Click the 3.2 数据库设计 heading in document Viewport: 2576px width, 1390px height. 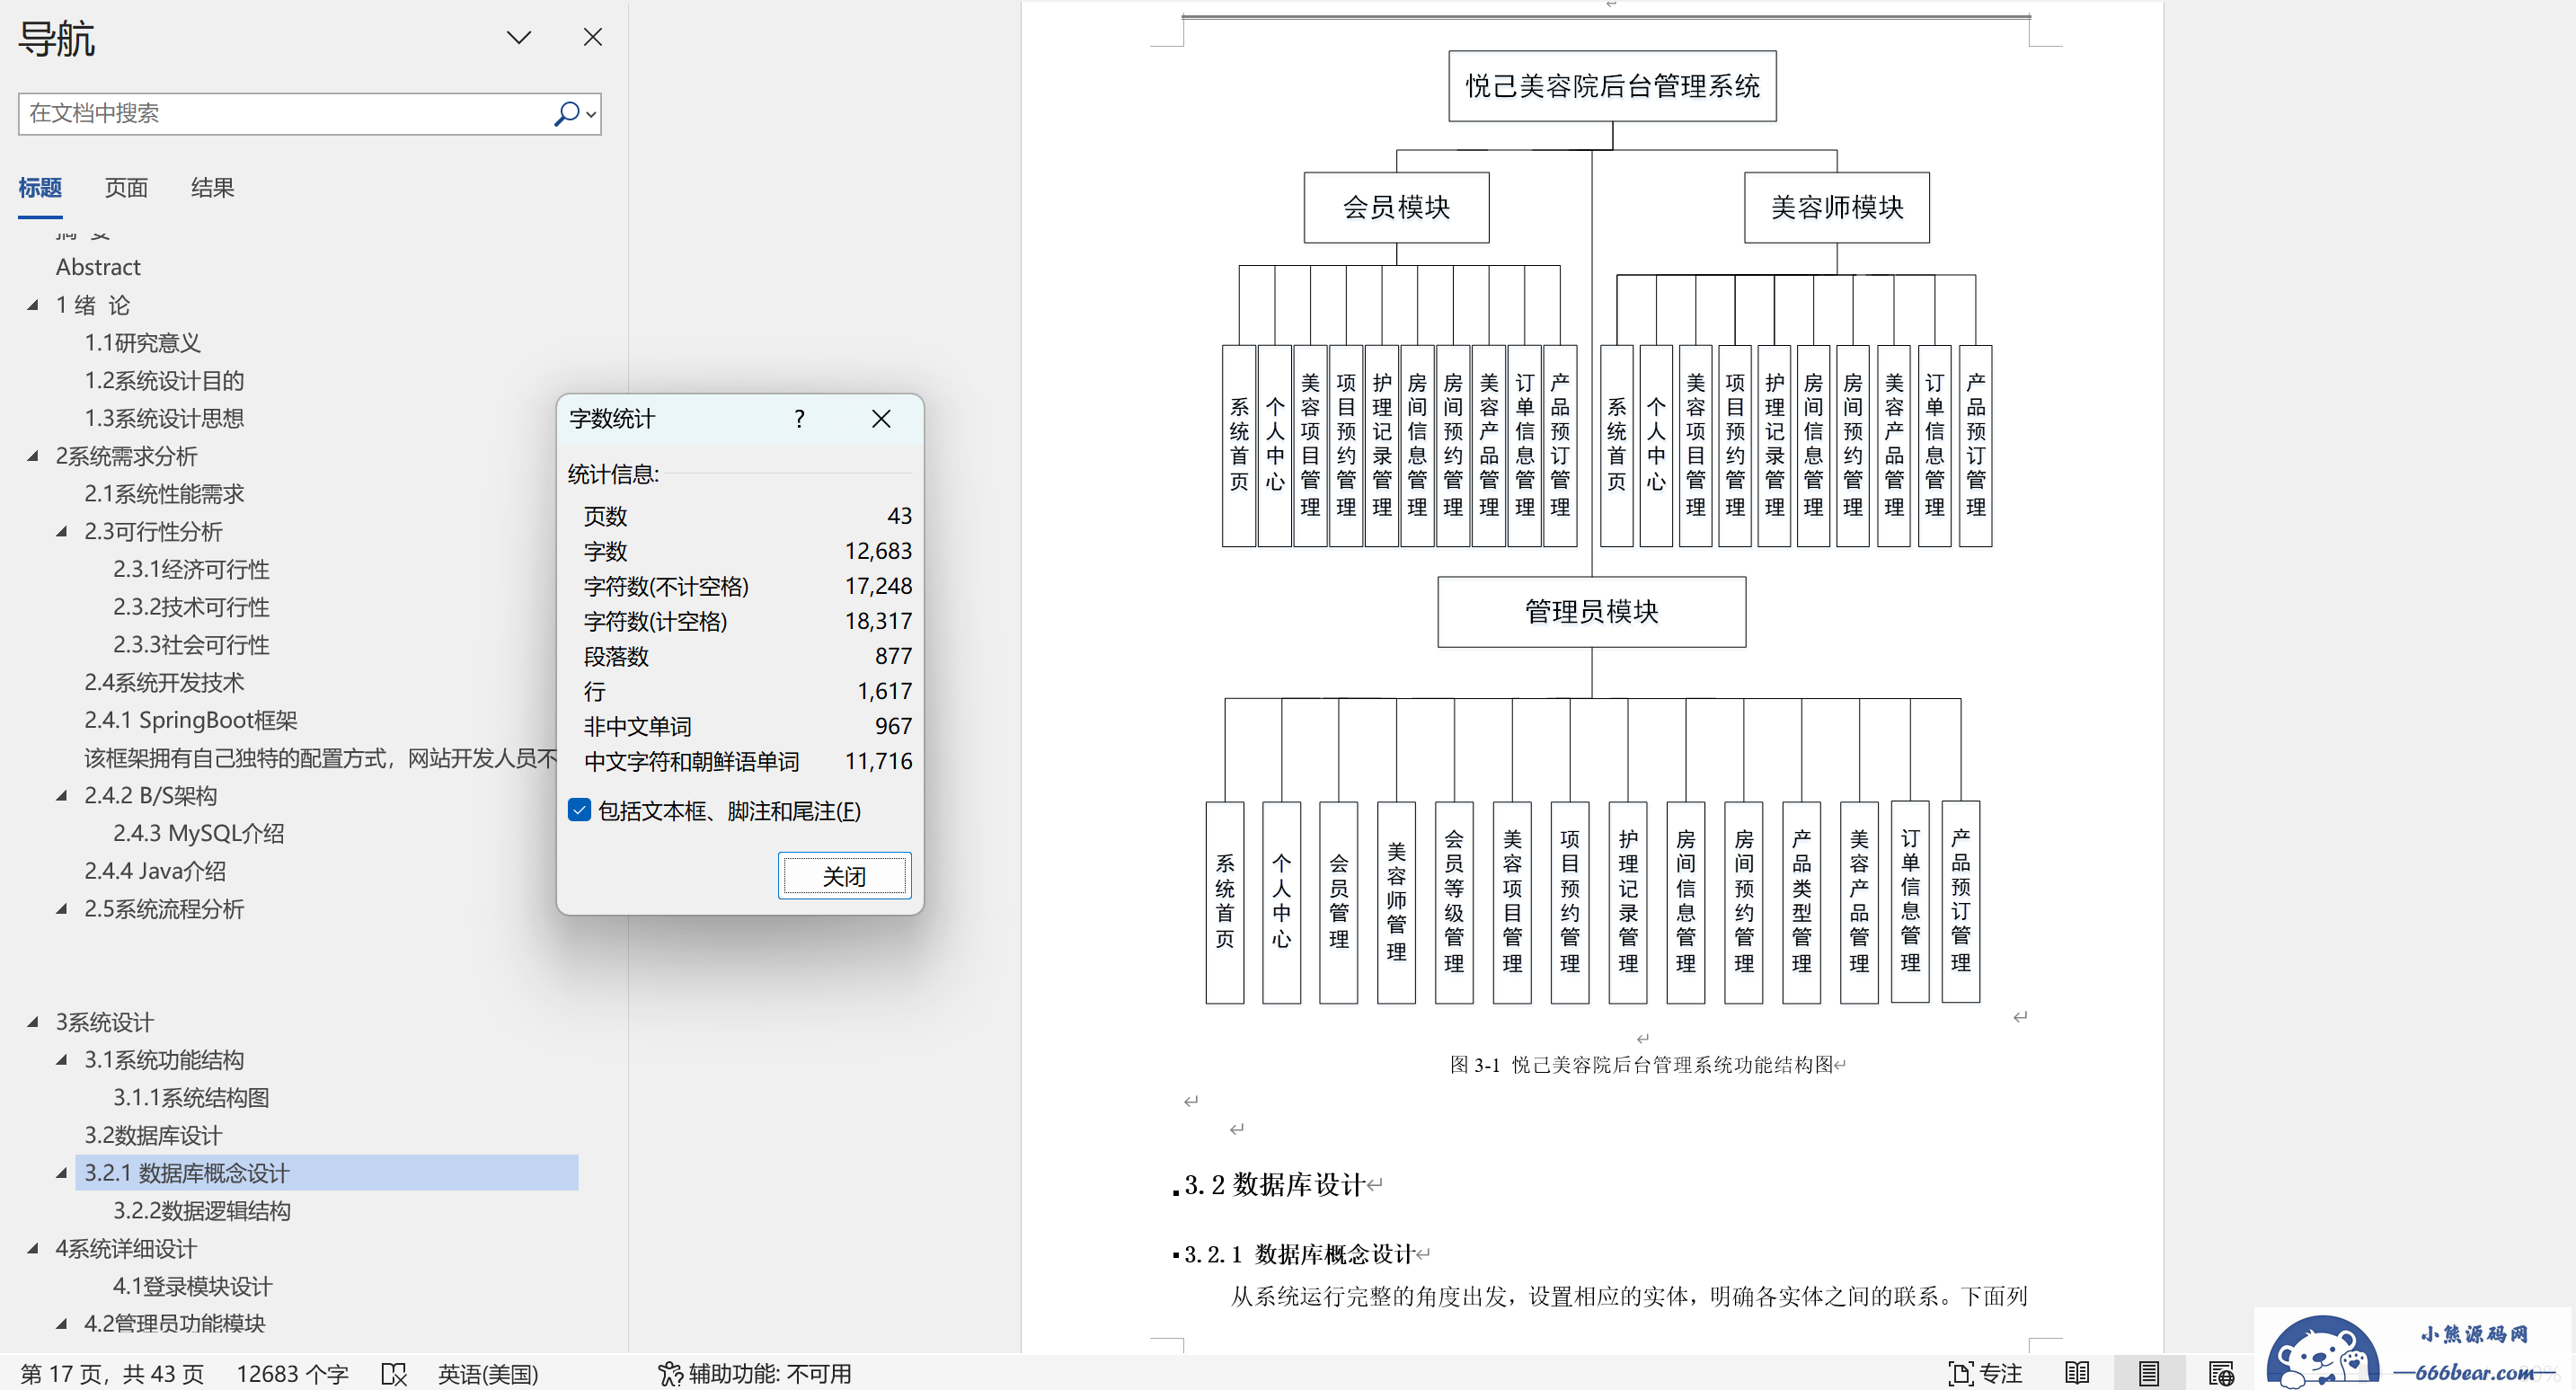(x=1274, y=1184)
